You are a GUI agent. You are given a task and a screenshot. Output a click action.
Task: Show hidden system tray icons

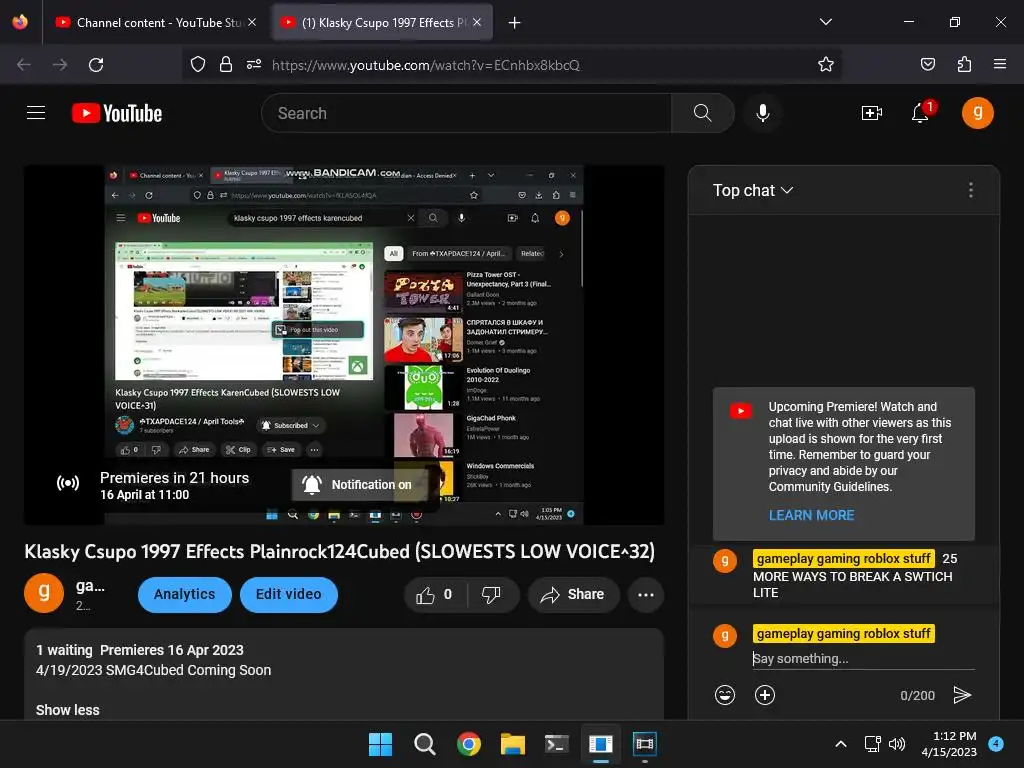(841, 744)
